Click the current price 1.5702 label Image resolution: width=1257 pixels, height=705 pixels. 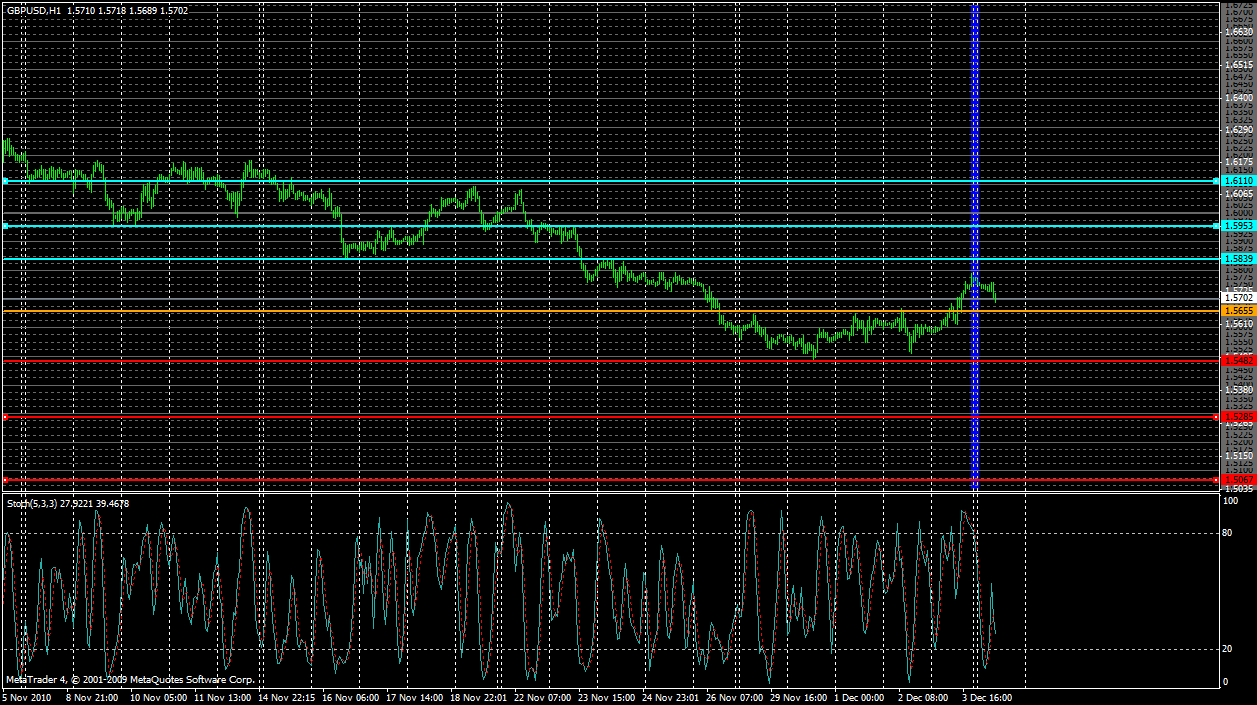(1238, 298)
